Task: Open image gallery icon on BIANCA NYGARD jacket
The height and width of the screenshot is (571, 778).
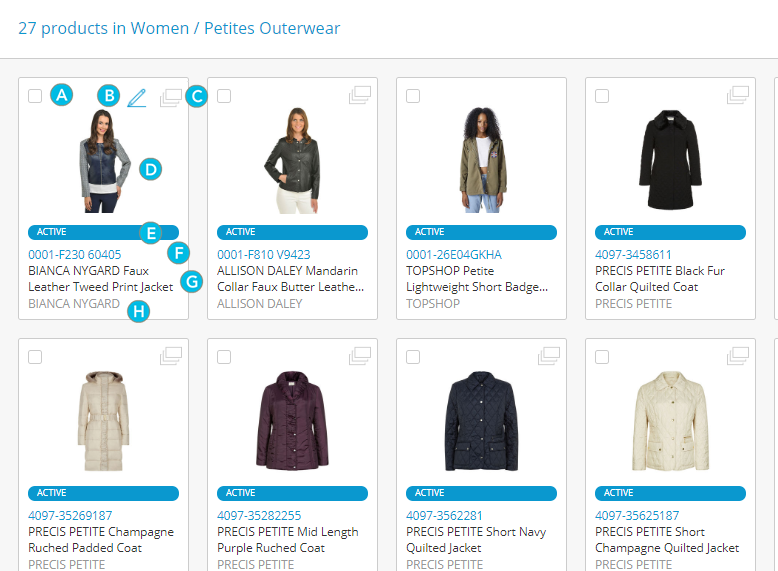Action: (x=170, y=96)
